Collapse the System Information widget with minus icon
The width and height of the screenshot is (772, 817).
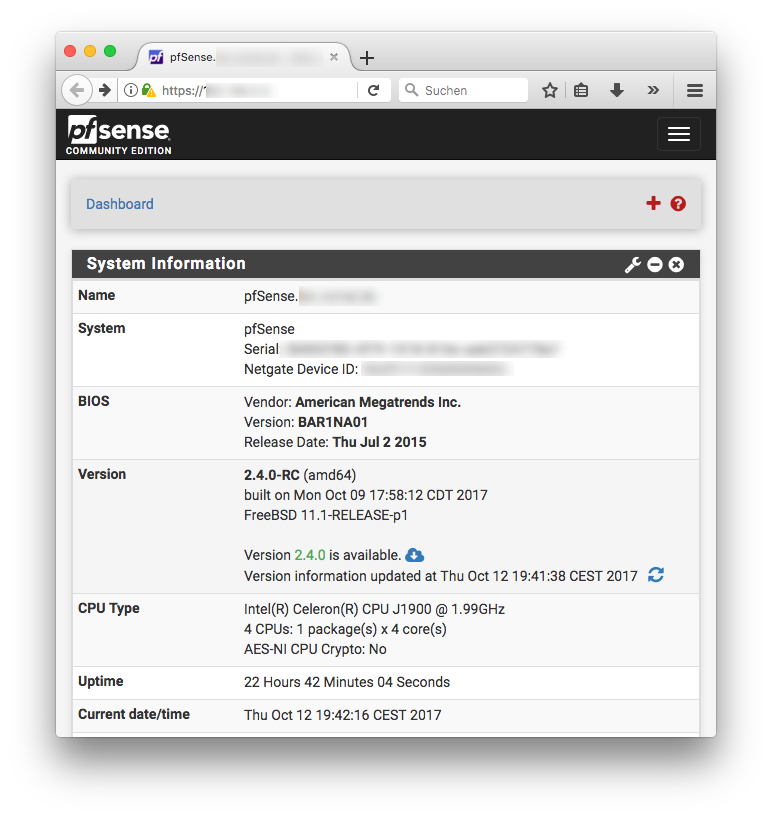tap(655, 264)
